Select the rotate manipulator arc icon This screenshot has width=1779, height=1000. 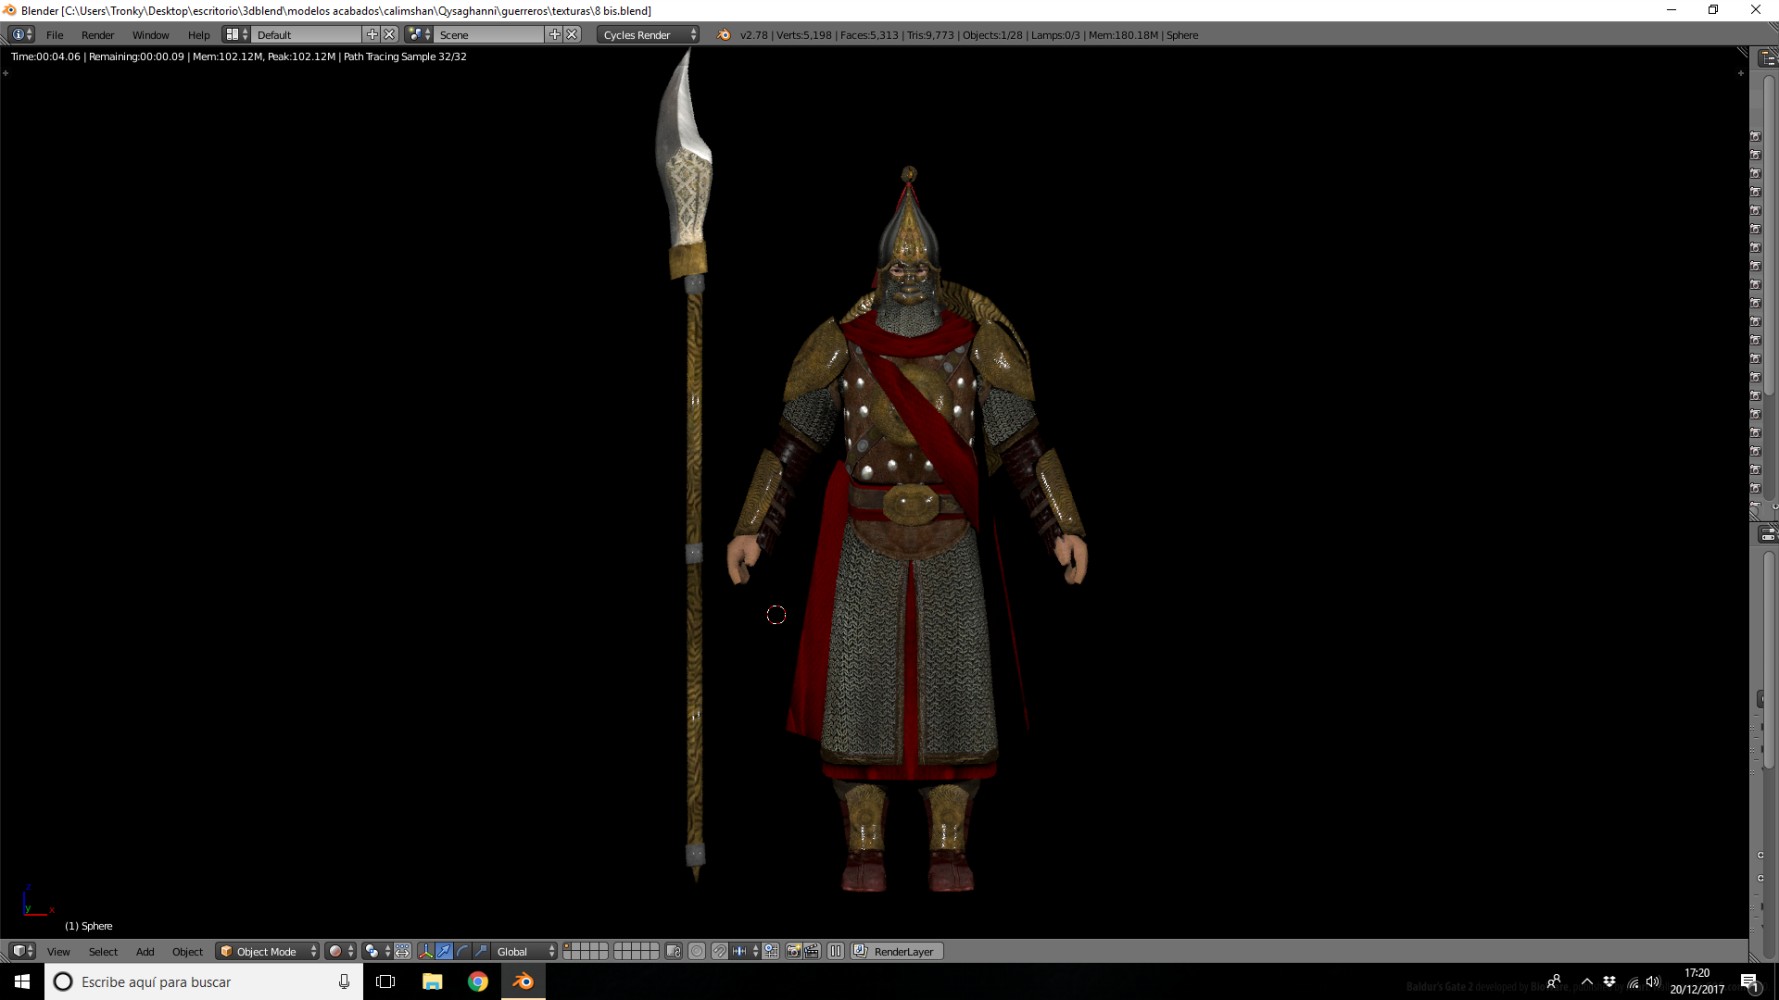[462, 952]
